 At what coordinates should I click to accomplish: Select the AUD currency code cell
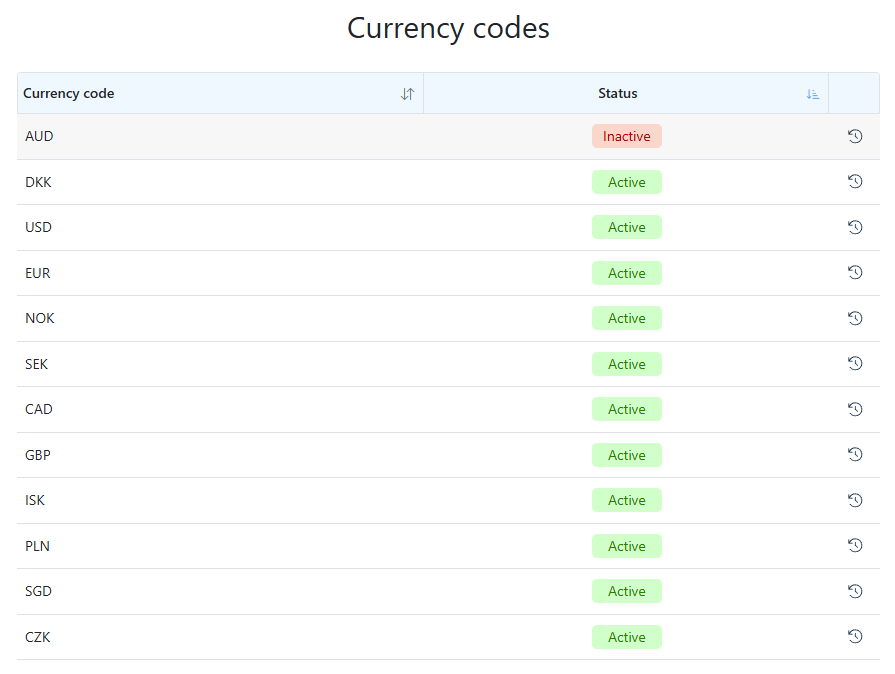click(220, 136)
